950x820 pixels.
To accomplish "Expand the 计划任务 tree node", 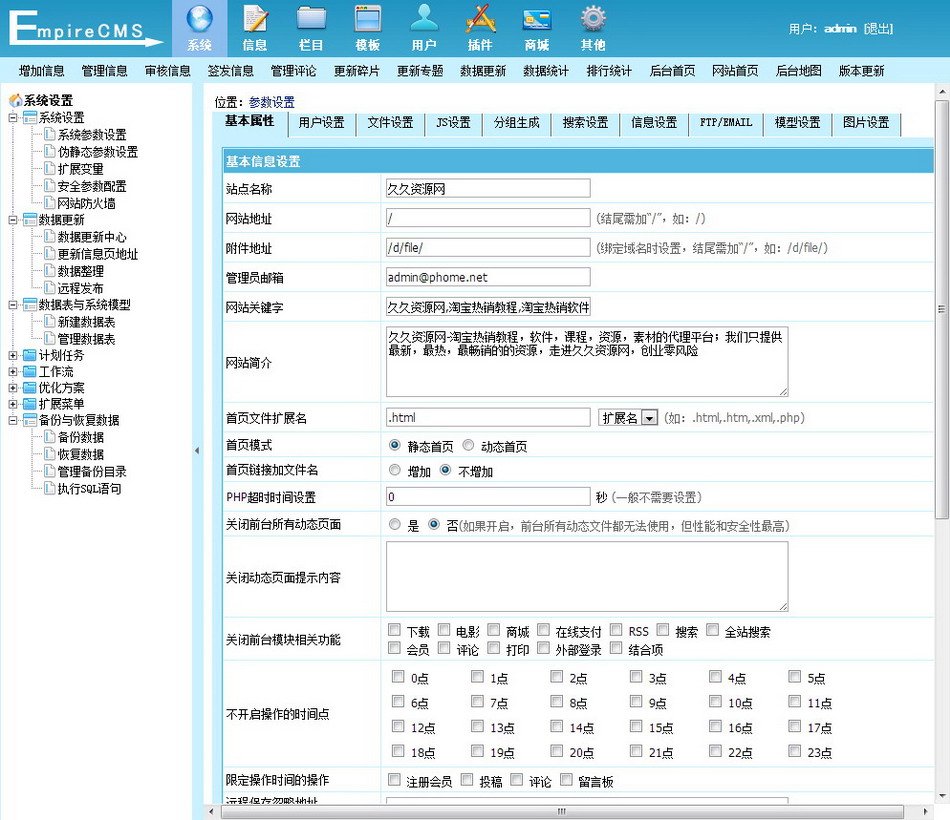I will tap(14, 355).
